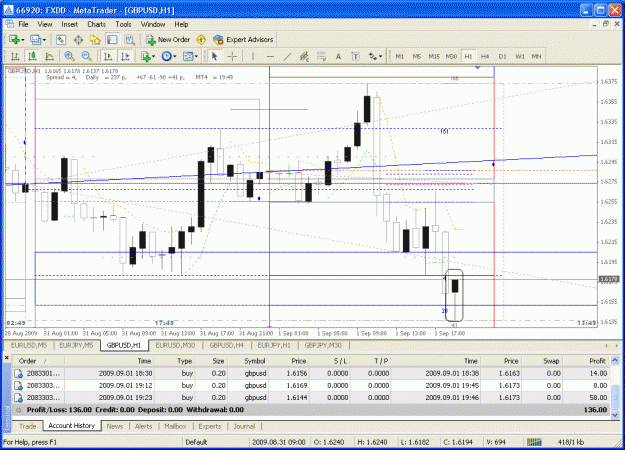Open the Journal terminal tab
Screen dimensions: 625x450
(244, 426)
